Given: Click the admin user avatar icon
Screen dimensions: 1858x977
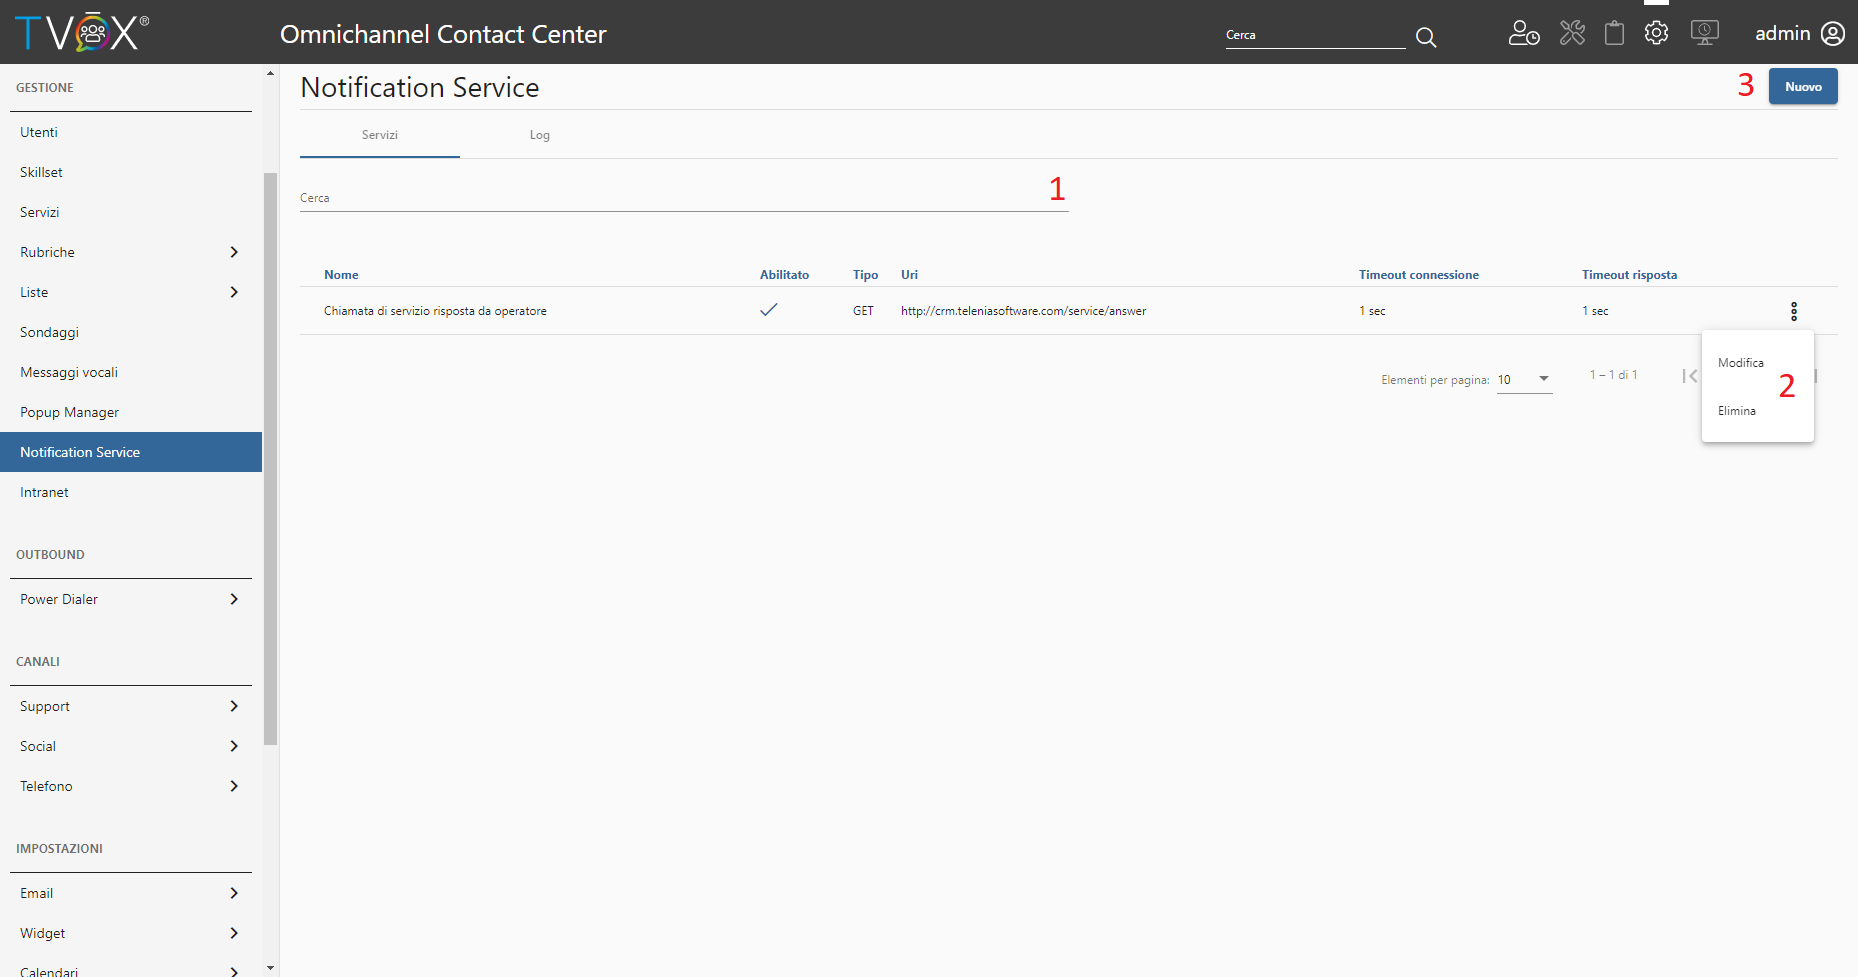Looking at the screenshot, I should (x=1833, y=34).
